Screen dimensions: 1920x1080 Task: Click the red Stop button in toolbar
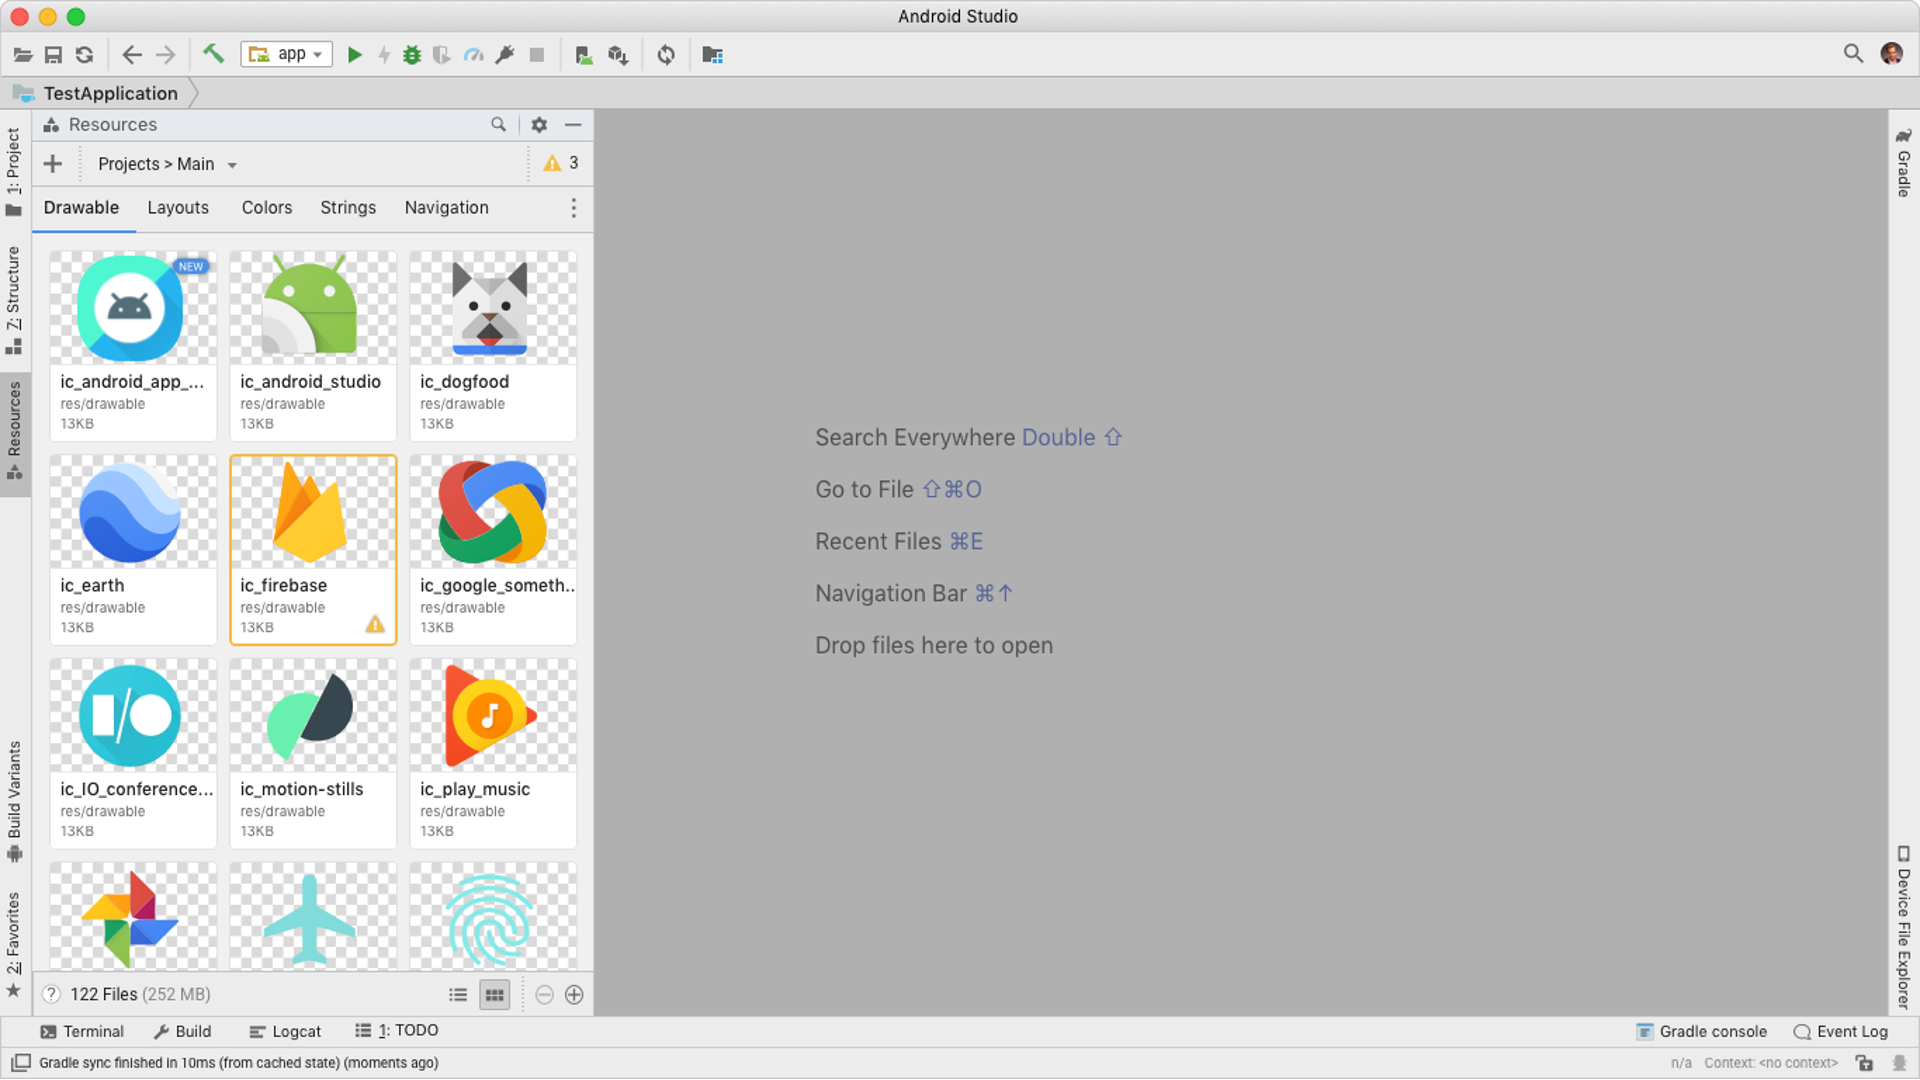(537, 55)
